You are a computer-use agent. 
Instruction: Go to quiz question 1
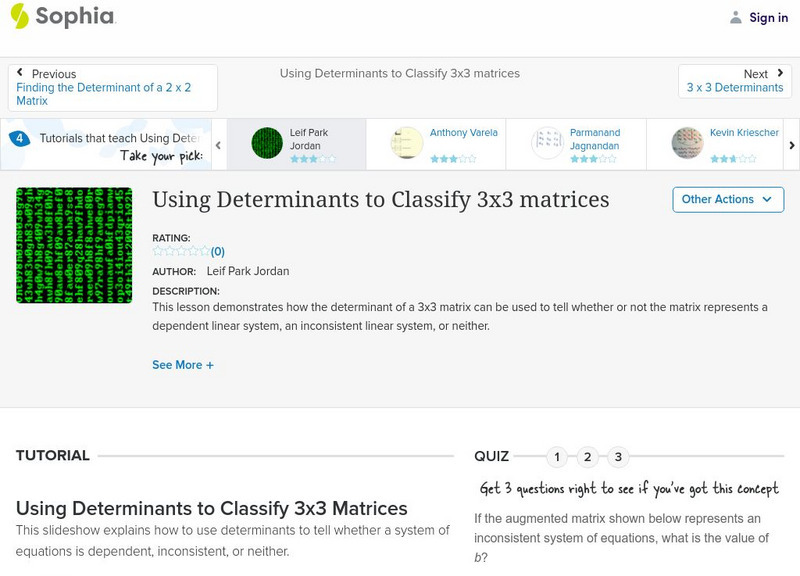coord(557,457)
